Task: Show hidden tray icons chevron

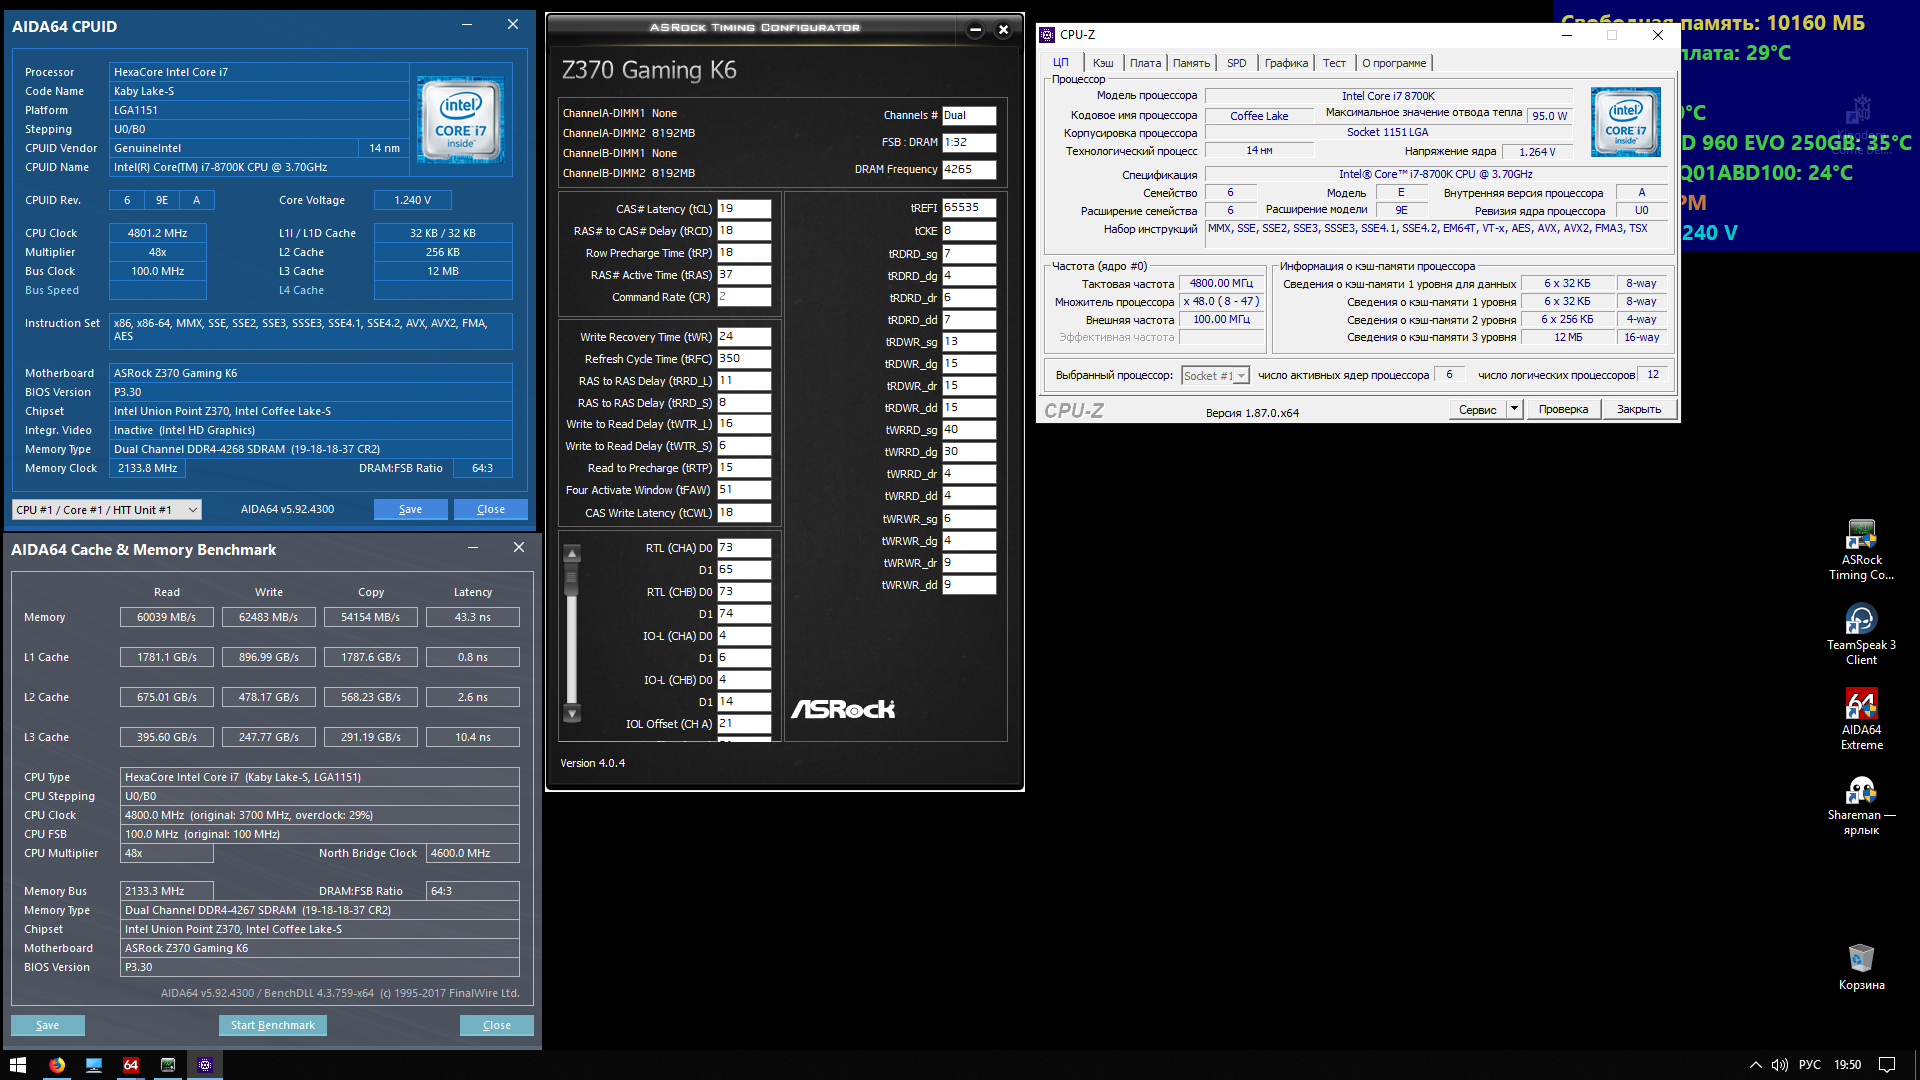Action: (1755, 1065)
